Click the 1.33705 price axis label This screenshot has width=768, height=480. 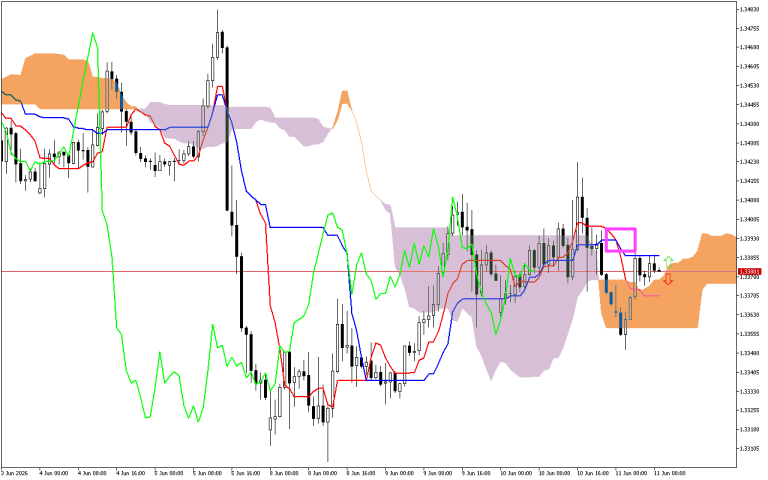point(750,296)
